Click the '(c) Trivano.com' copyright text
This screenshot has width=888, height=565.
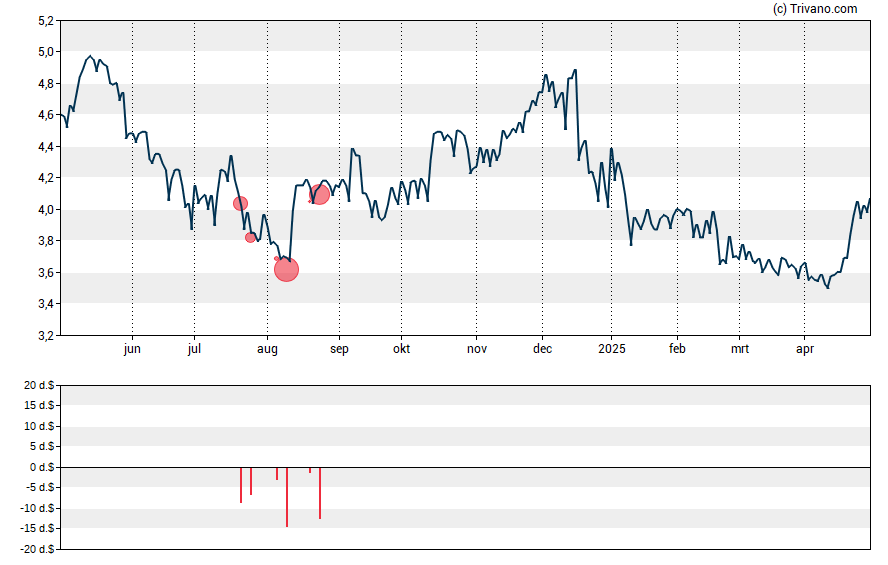pyautogui.click(x=815, y=8)
